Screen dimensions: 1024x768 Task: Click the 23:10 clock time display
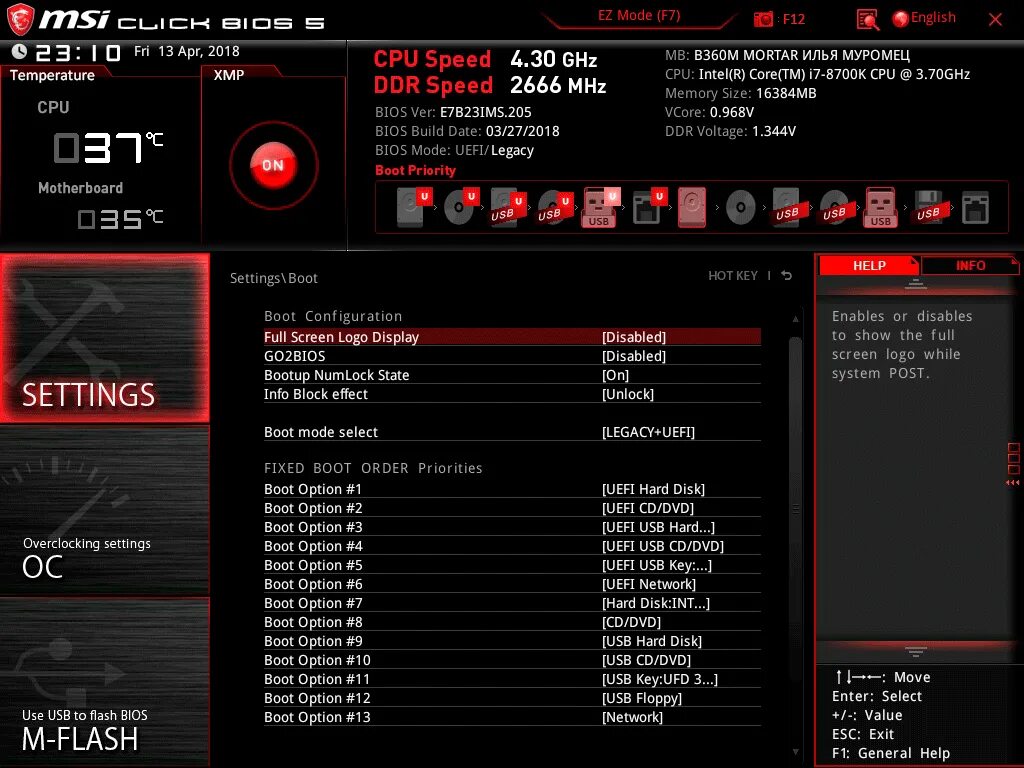point(78,52)
